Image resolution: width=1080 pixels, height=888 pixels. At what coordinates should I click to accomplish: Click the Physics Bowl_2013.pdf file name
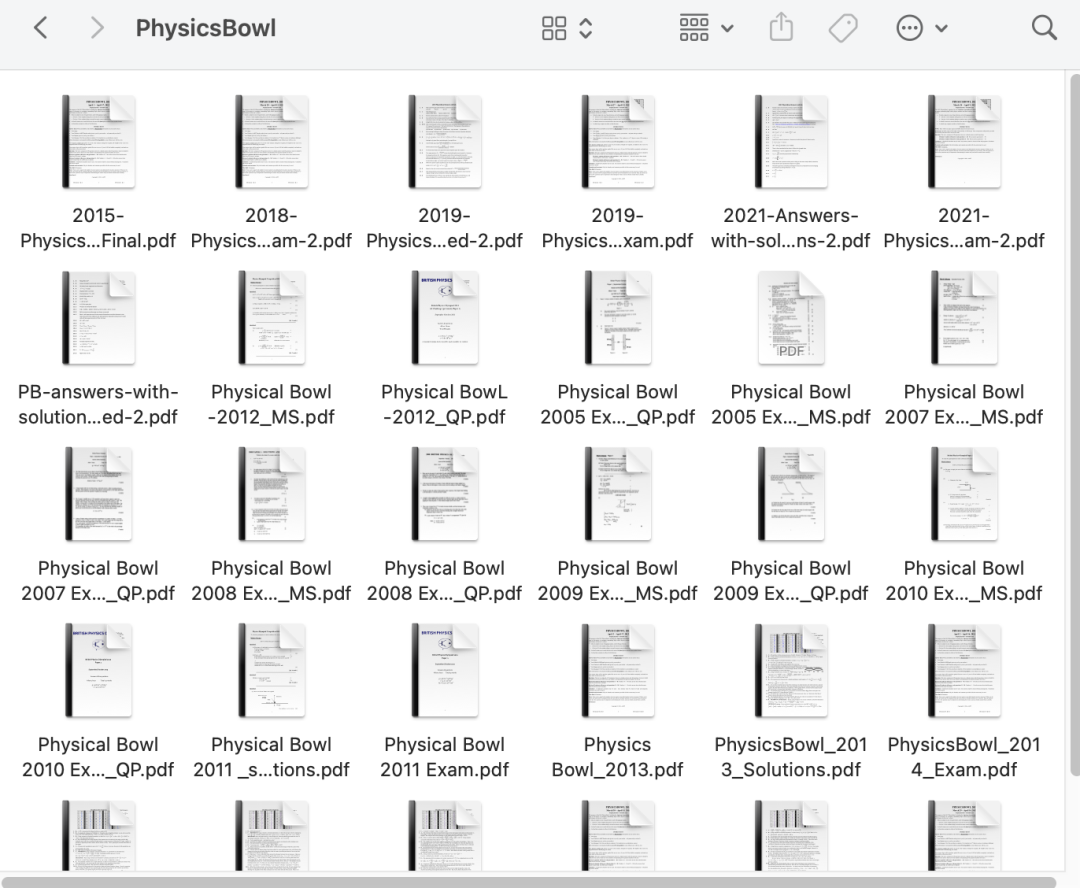(617, 757)
